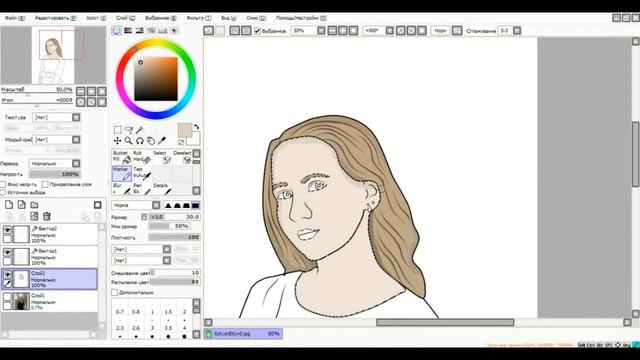This screenshot has width=640, height=360.
Task: Select the Eyedropper color picker tool
Action: point(162,141)
